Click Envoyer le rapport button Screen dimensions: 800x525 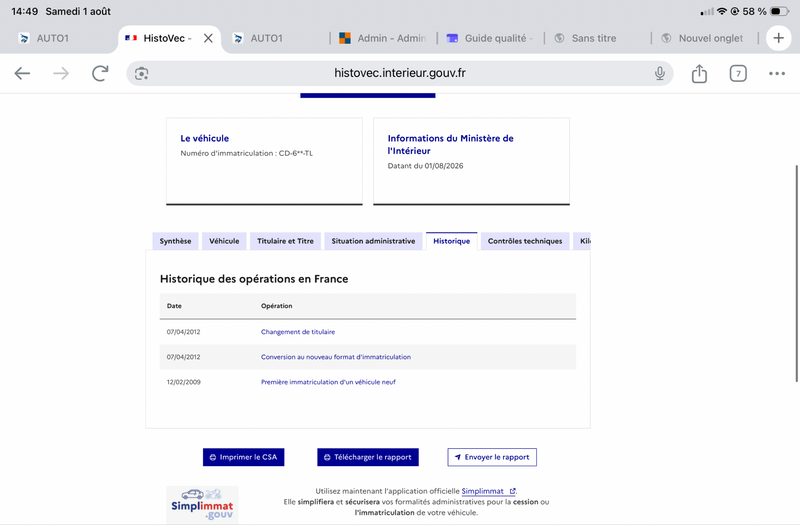492,457
